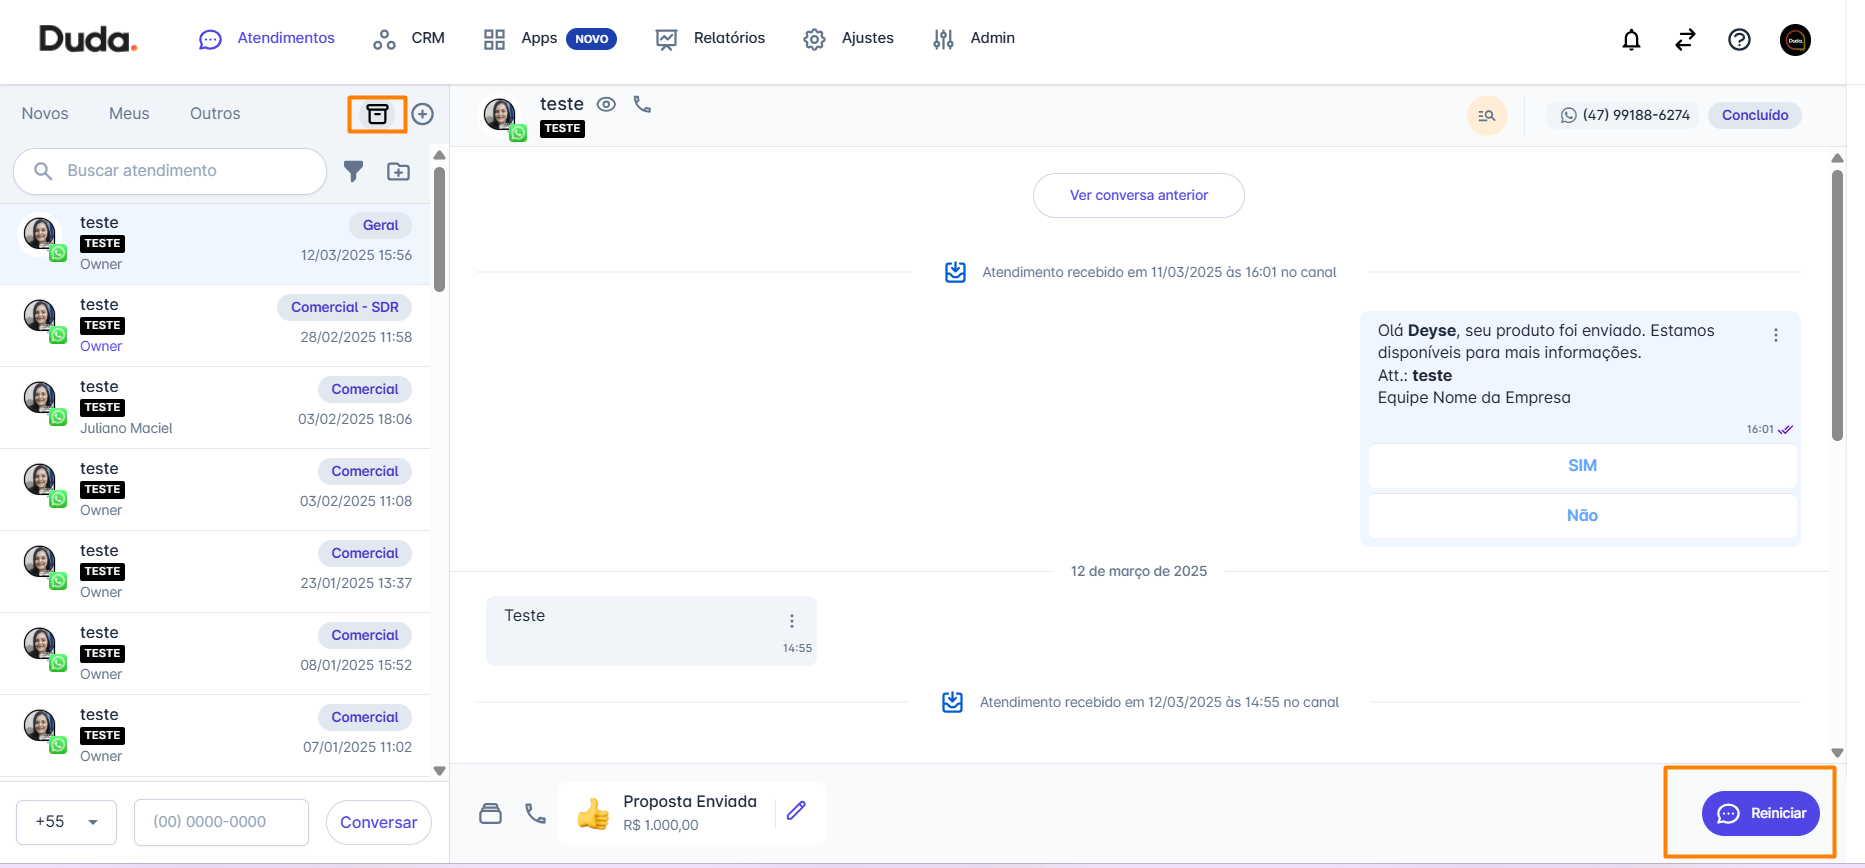Click the Reiniciar button
The height and width of the screenshot is (868, 1865).
click(1760, 813)
